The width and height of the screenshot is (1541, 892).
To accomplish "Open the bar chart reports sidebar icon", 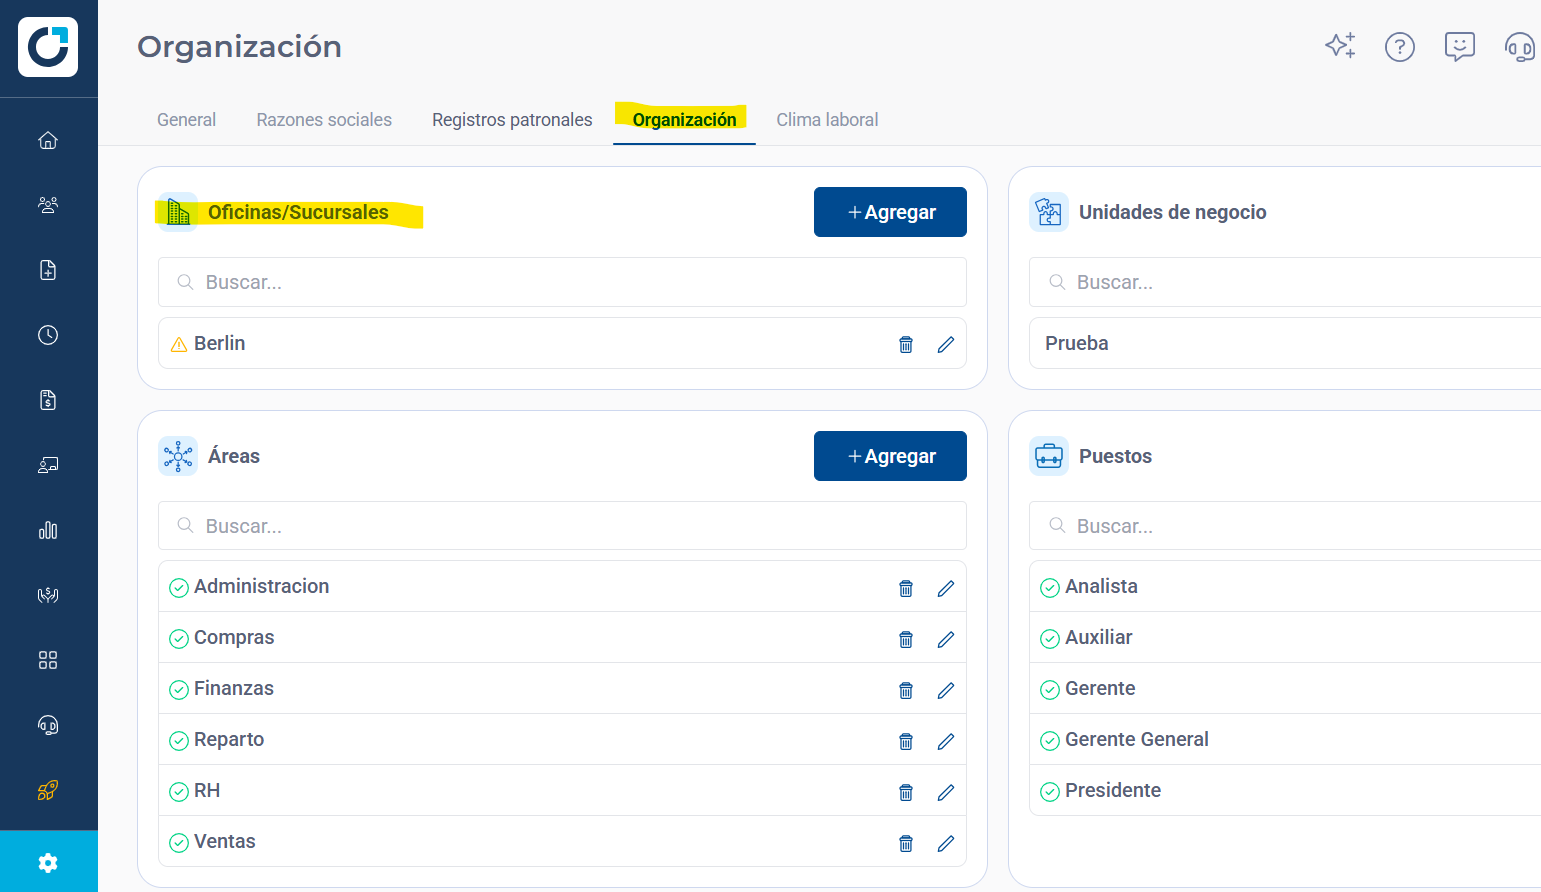I will coord(48,530).
